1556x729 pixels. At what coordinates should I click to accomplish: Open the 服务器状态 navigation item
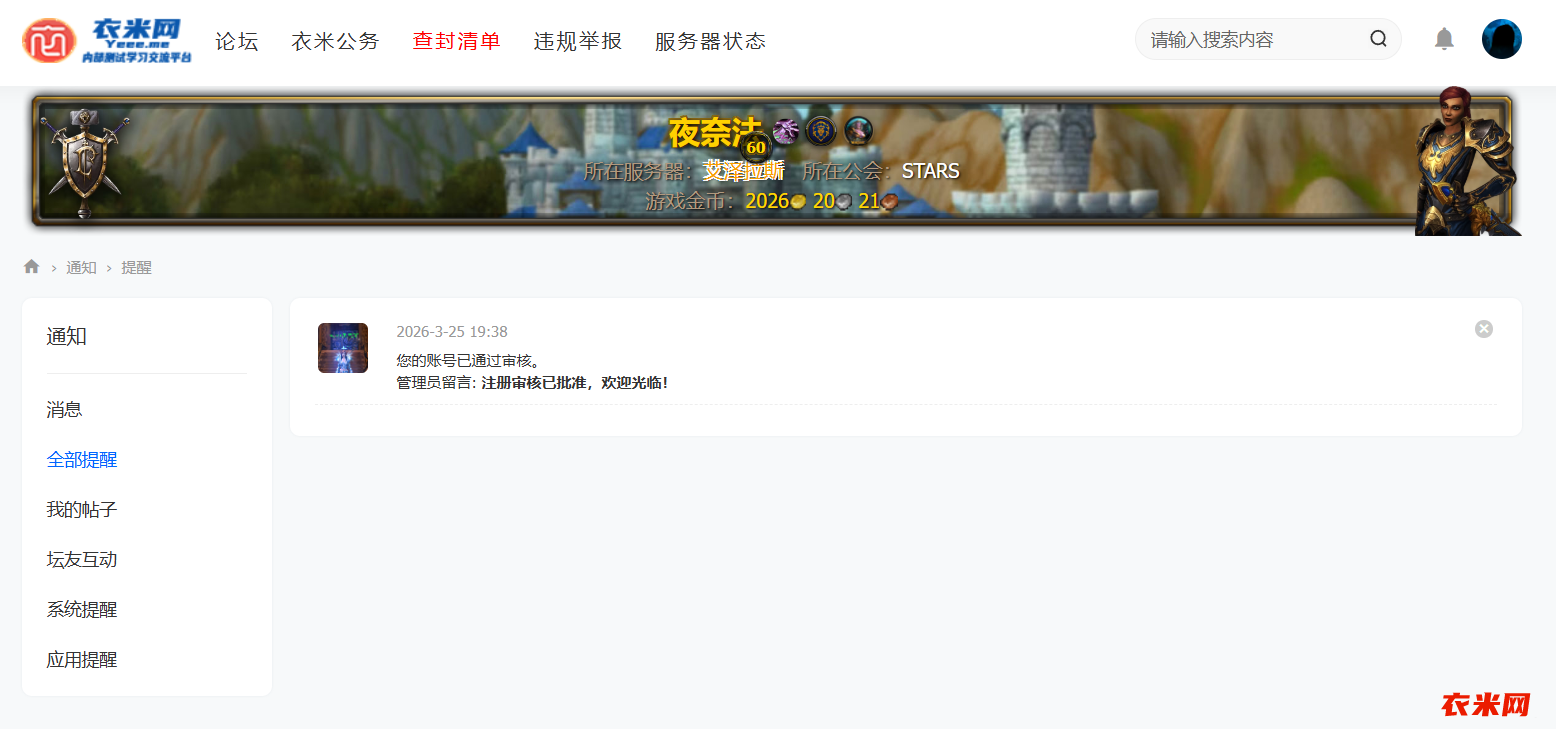pyautogui.click(x=711, y=41)
